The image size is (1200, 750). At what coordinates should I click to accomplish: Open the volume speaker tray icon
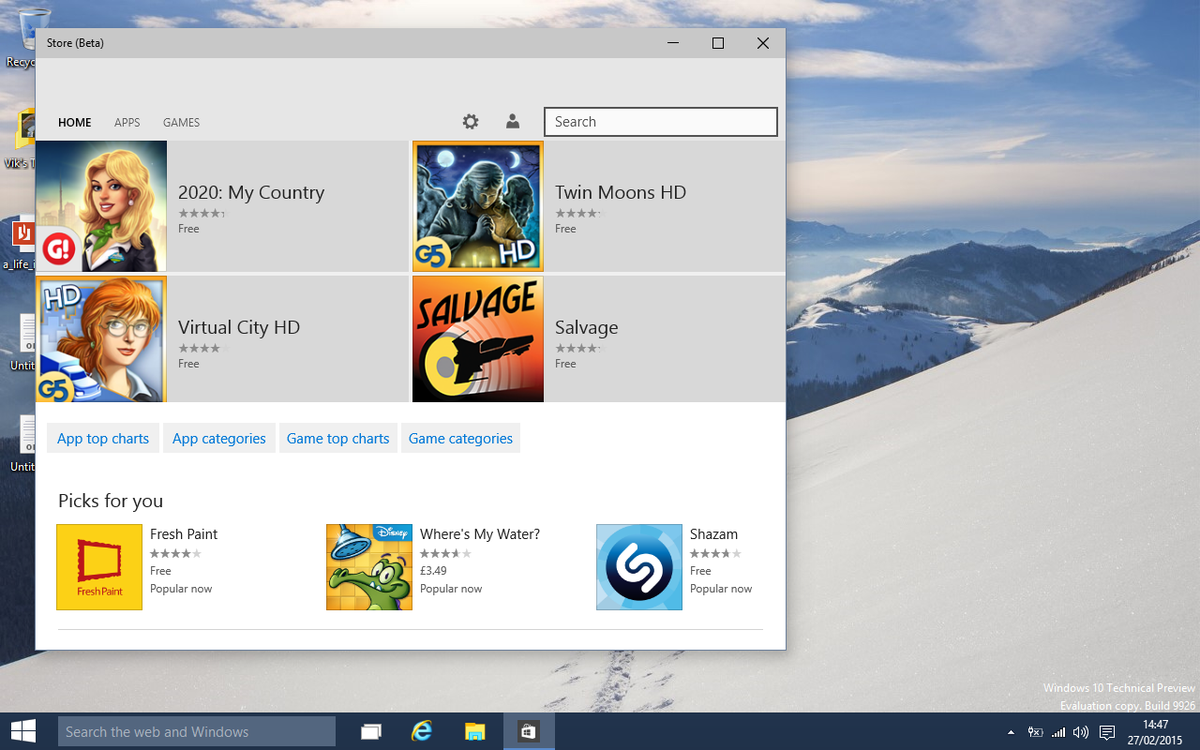coord(1080,733)
